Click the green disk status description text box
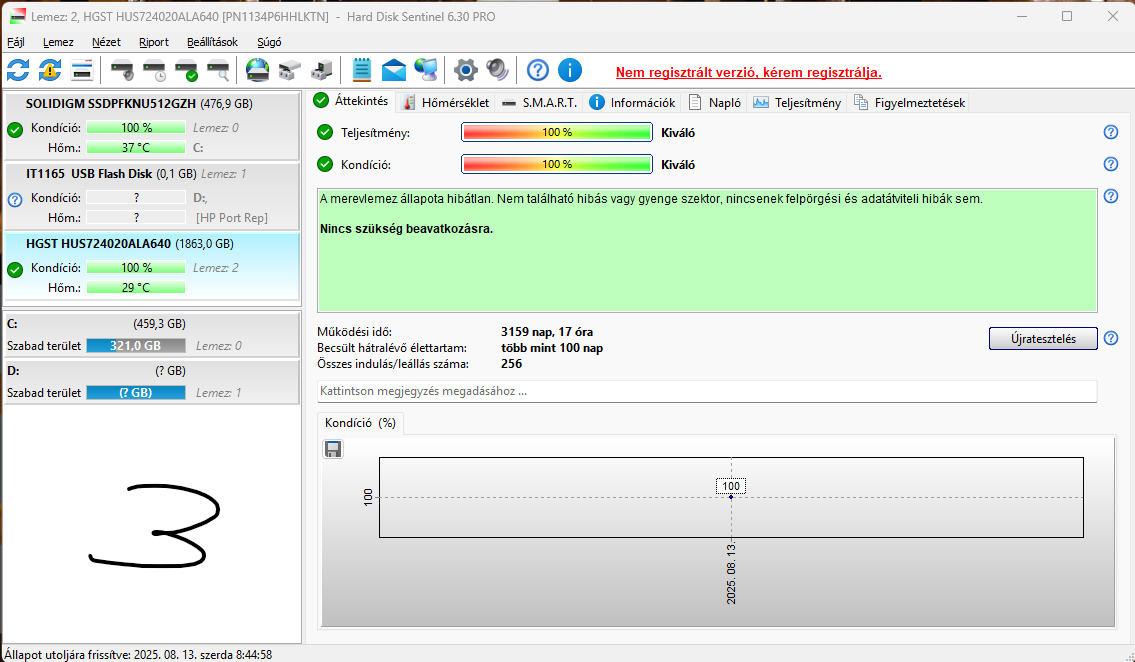This screenshot has height=662, width=1135. [x=707, y=250]
